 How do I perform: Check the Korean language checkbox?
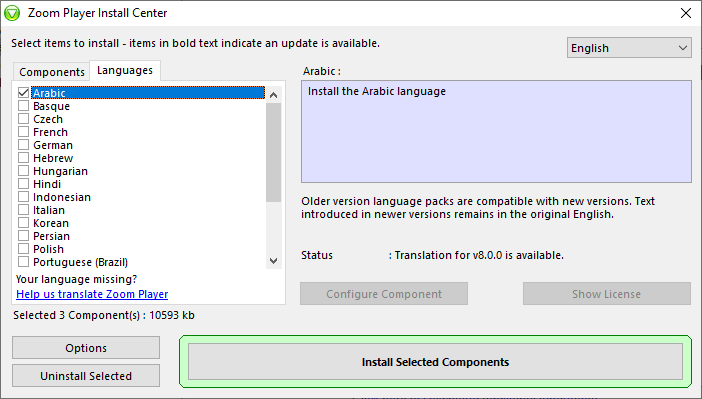[x=23, y=223]
